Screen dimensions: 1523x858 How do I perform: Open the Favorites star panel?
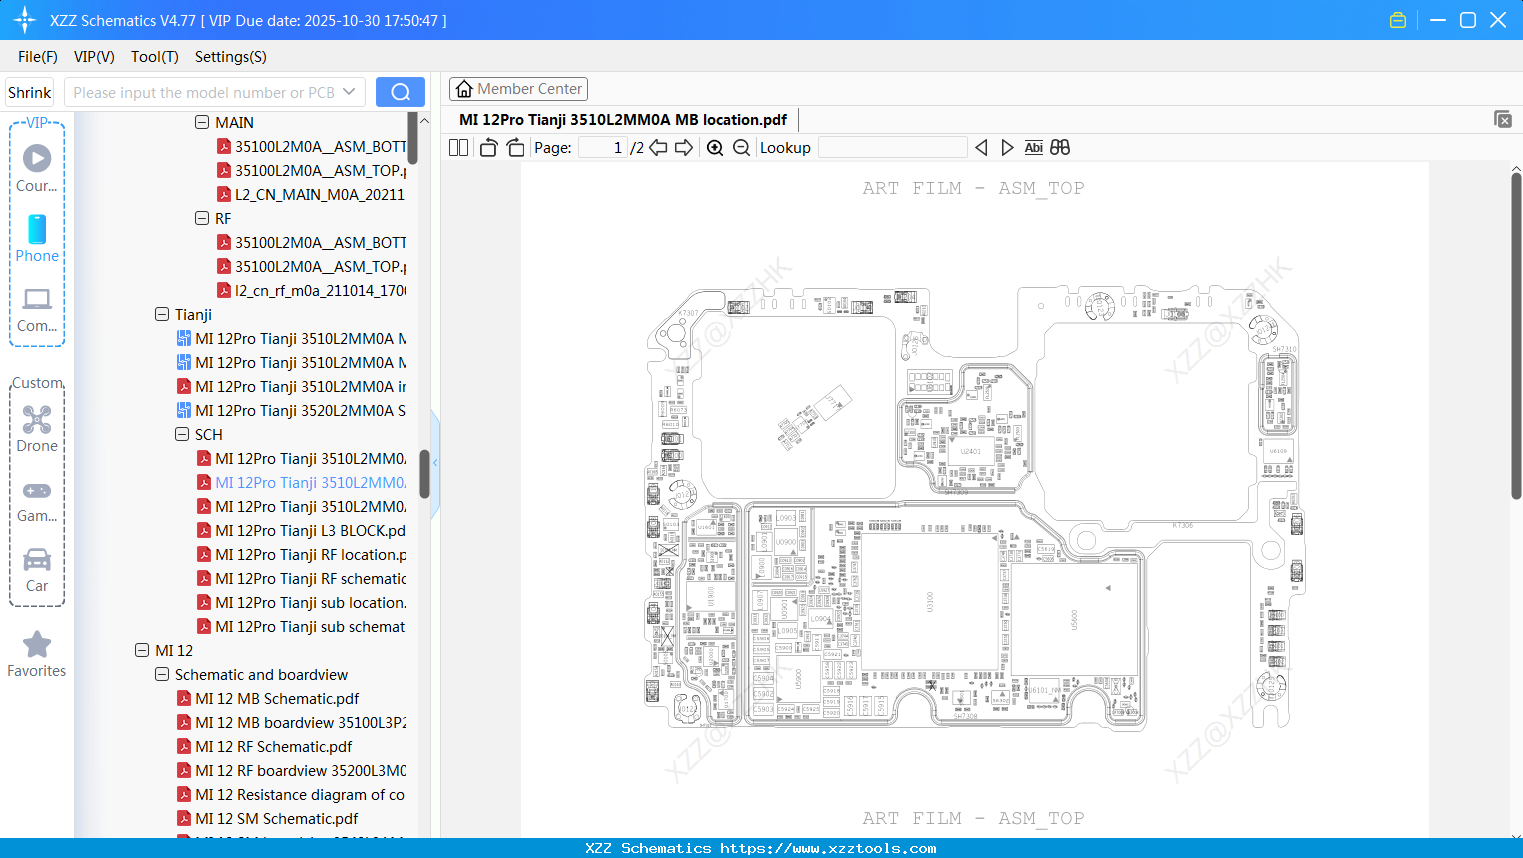coord(37,655)
